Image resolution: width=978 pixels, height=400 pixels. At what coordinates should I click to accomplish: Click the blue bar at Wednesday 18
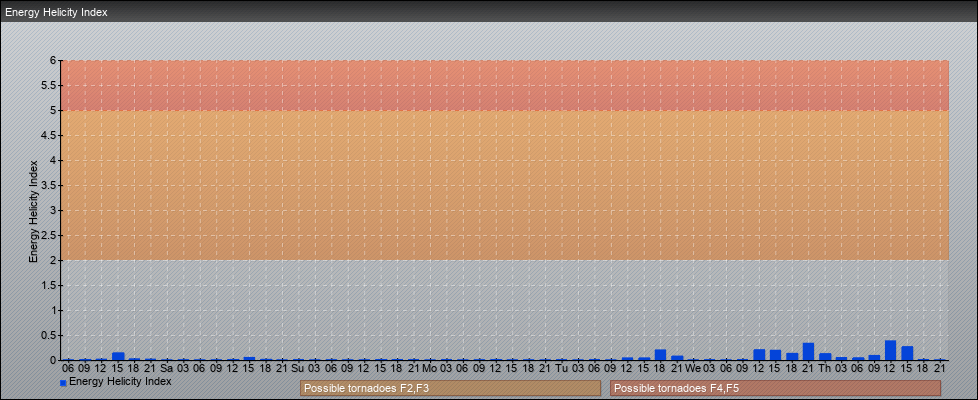click(x=792, y=356)
